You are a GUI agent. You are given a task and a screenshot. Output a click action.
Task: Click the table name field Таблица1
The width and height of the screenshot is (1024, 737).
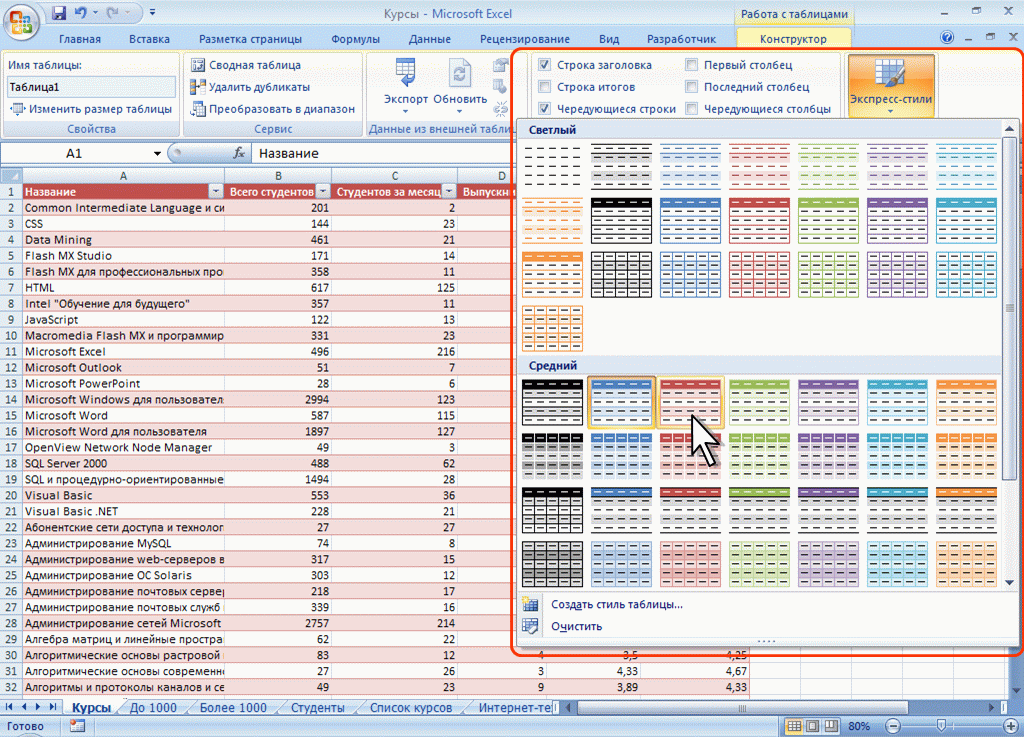[x=91, y=87]
